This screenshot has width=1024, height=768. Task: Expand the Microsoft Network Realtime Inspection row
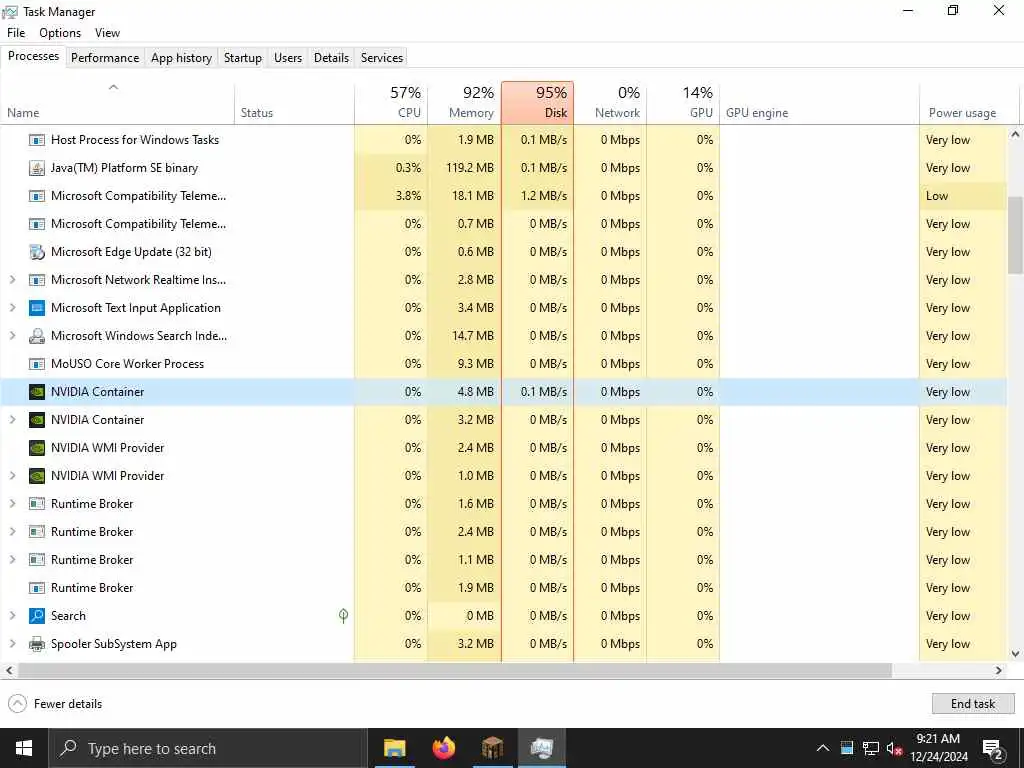[12, 280]
